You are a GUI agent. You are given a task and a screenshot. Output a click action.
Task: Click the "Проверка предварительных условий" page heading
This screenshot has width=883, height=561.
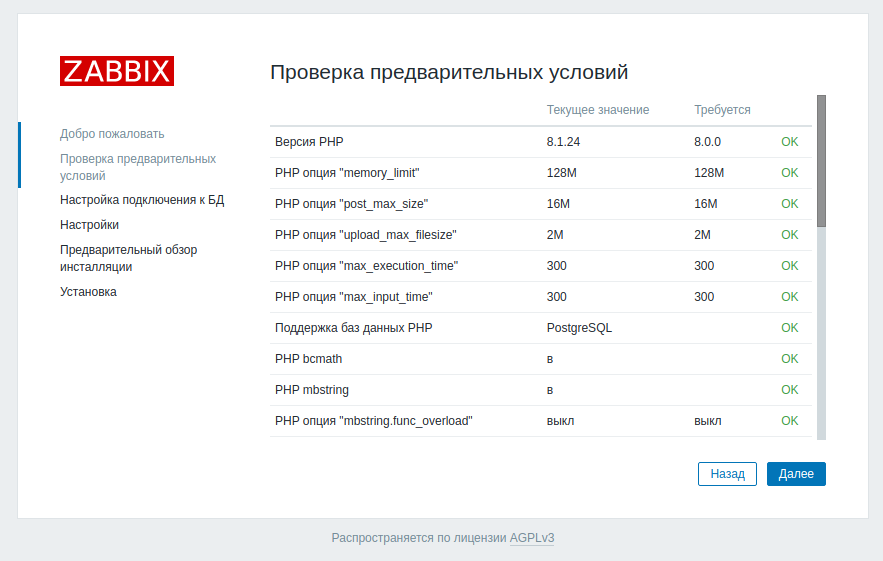pyautogui.click(x=449, y=72)
